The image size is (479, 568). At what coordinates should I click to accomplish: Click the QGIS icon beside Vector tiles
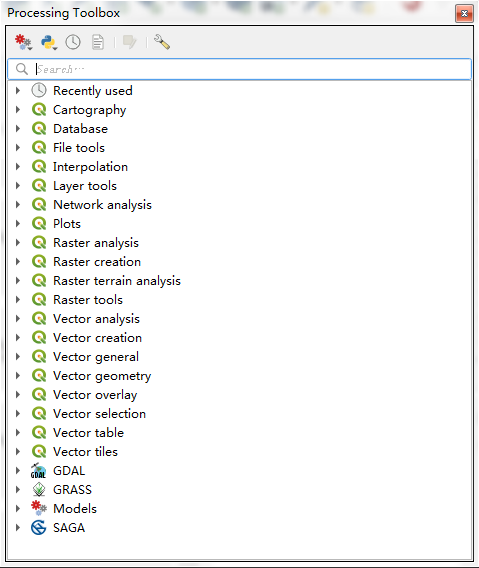point(39,451)
